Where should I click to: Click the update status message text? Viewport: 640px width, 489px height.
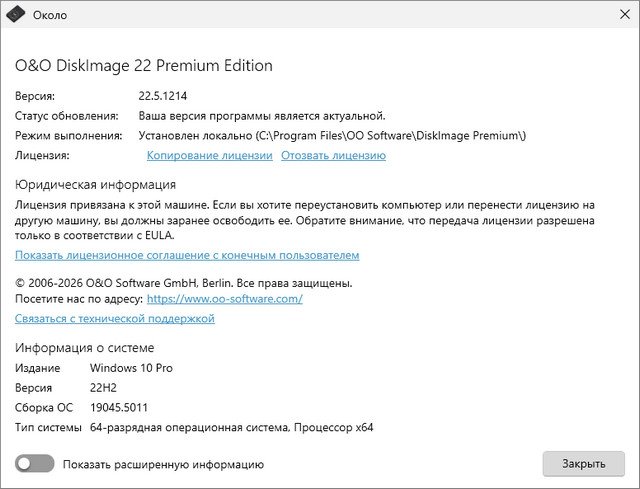[x=262, y=116]
